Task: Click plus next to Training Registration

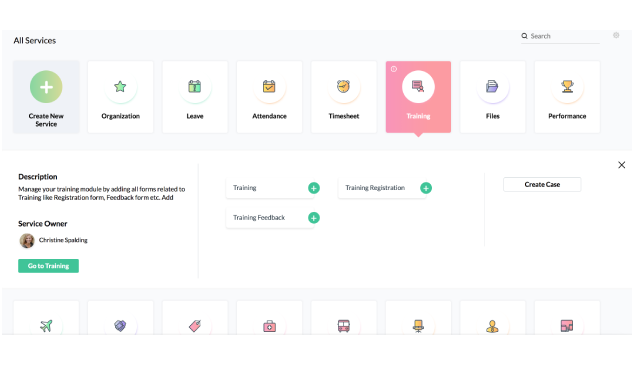Action: (426, 188)
